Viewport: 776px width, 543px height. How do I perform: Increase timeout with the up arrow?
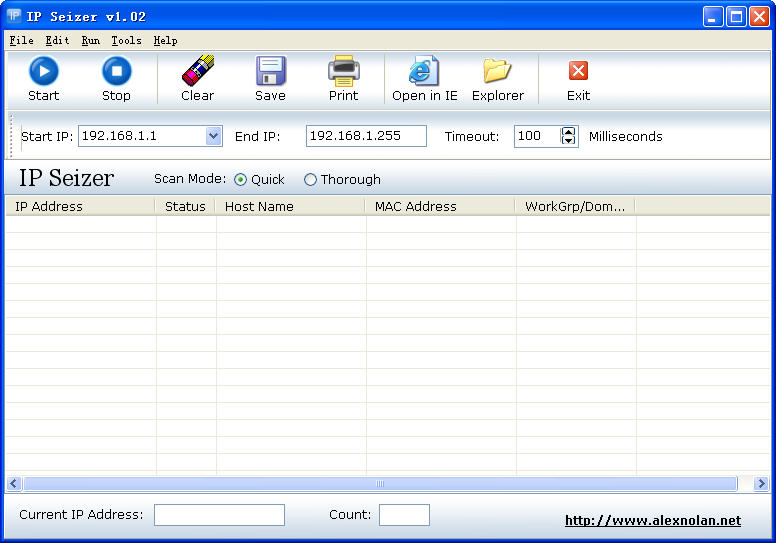pyautogui.click(x=569, y=131)
